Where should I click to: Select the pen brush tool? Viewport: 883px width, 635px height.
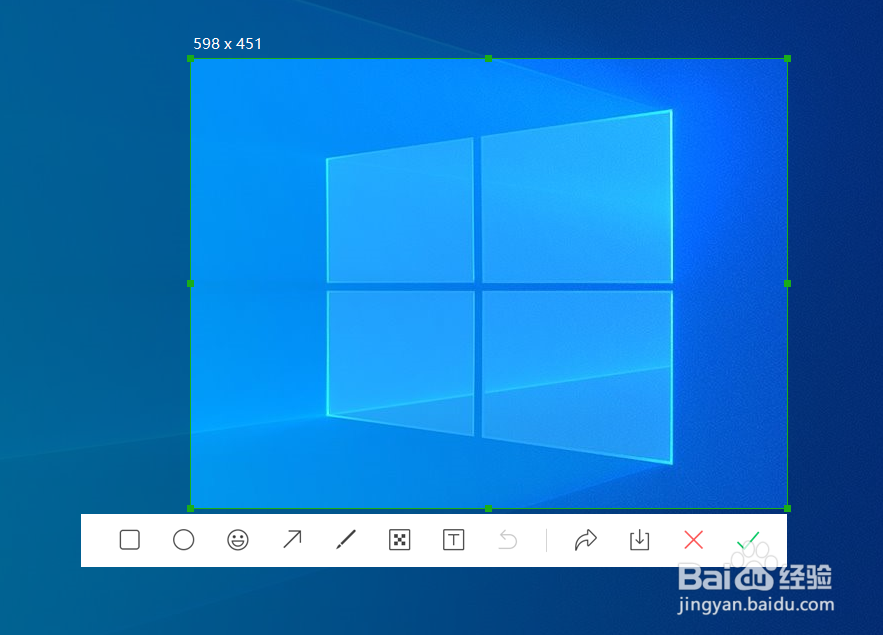(346, 540)
